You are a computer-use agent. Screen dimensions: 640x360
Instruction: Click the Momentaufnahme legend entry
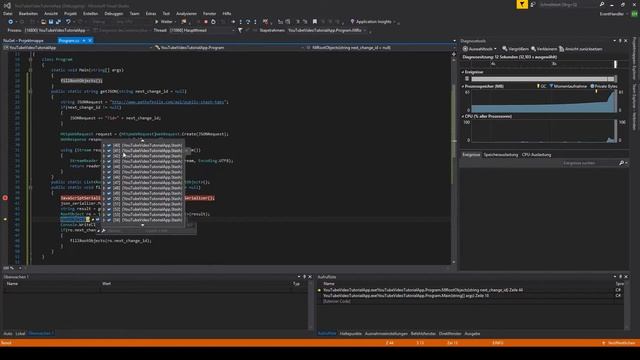(568, 87)
